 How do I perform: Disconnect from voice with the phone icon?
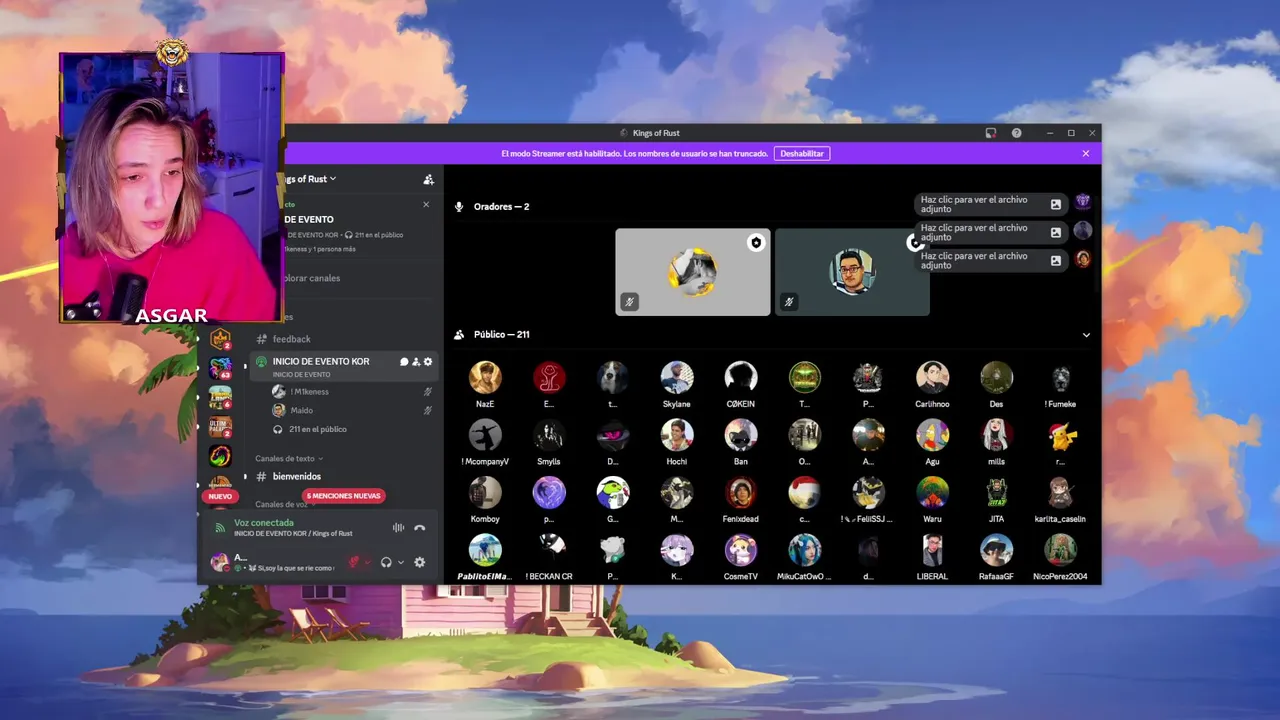(x=420, y=528)
